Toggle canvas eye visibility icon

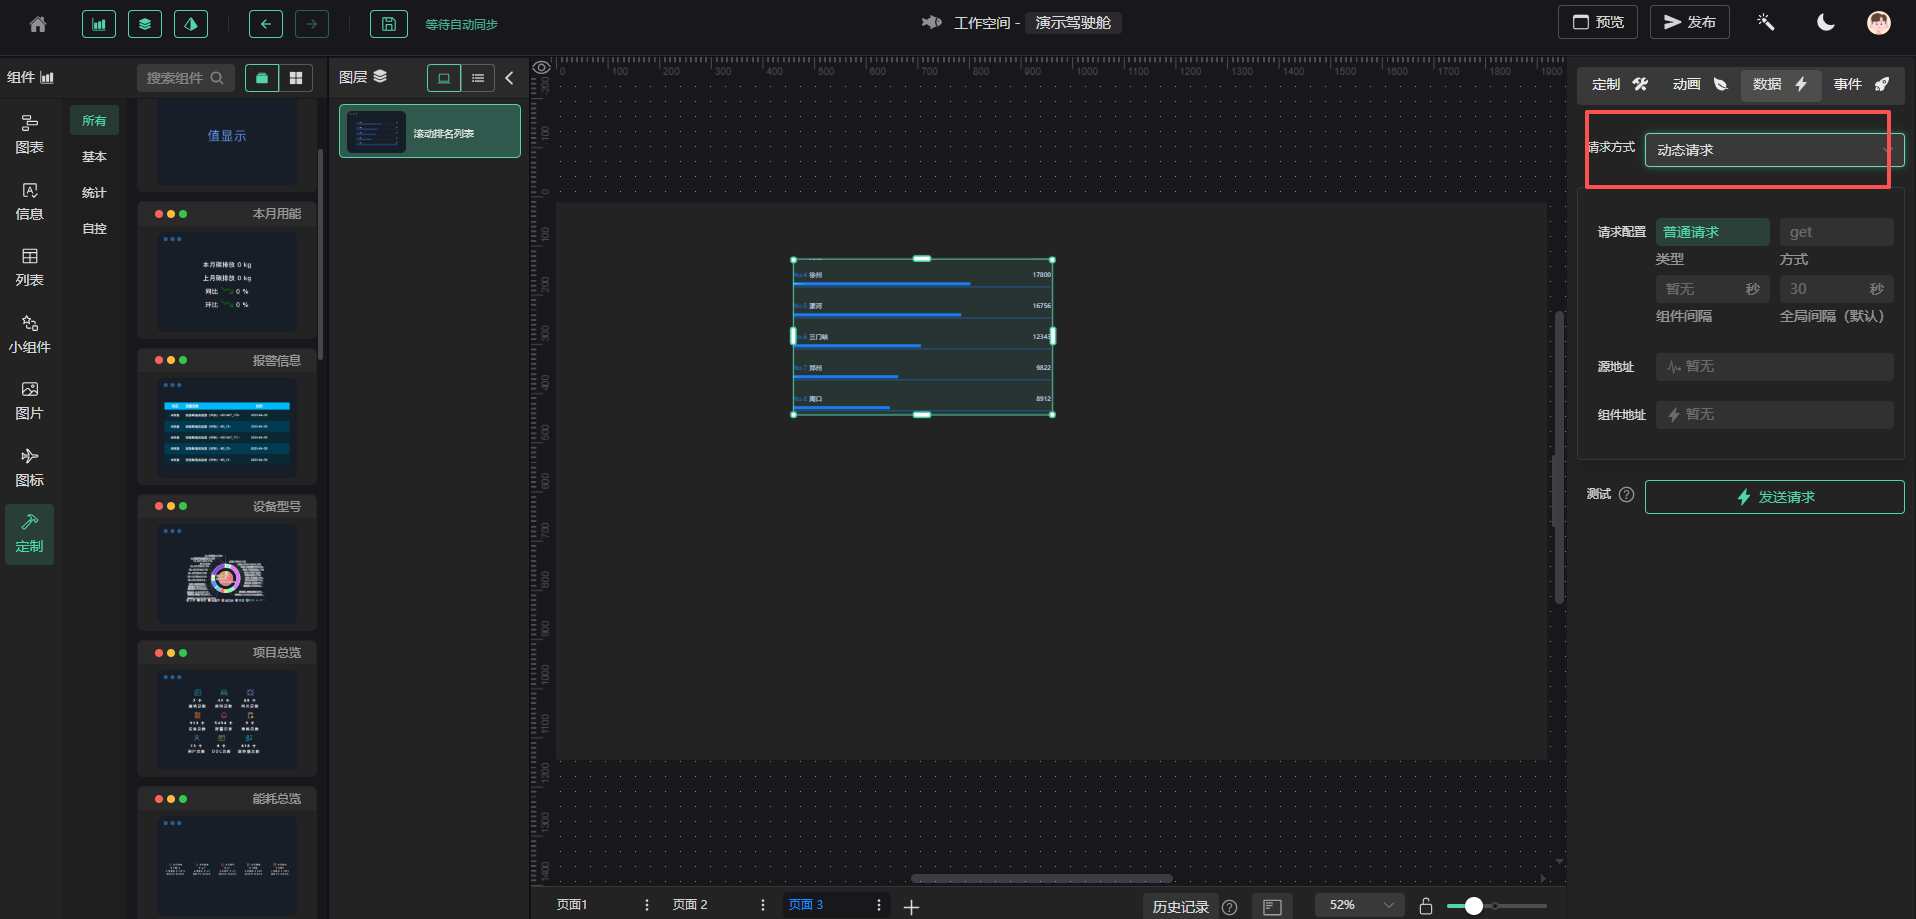pyautogui.click(x=541, y=67)
